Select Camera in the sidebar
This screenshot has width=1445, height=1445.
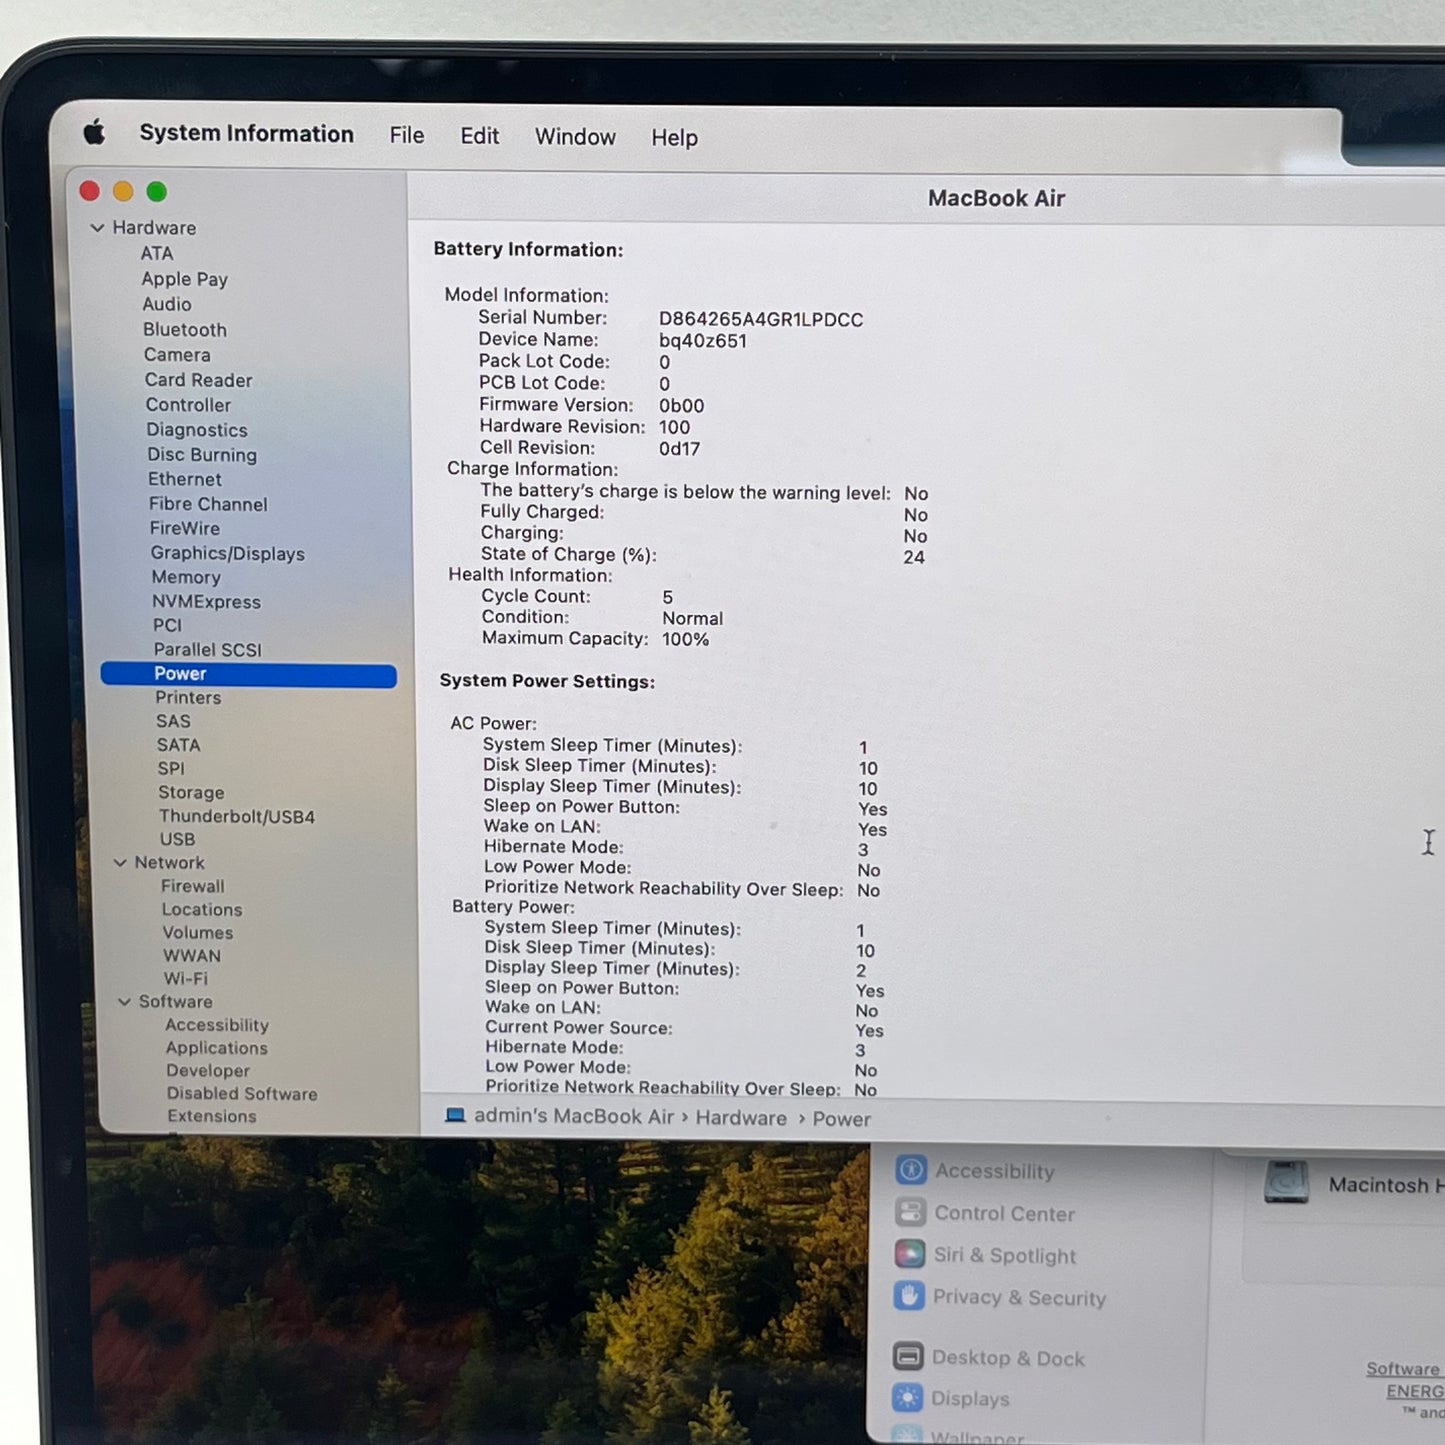[177, 355]
